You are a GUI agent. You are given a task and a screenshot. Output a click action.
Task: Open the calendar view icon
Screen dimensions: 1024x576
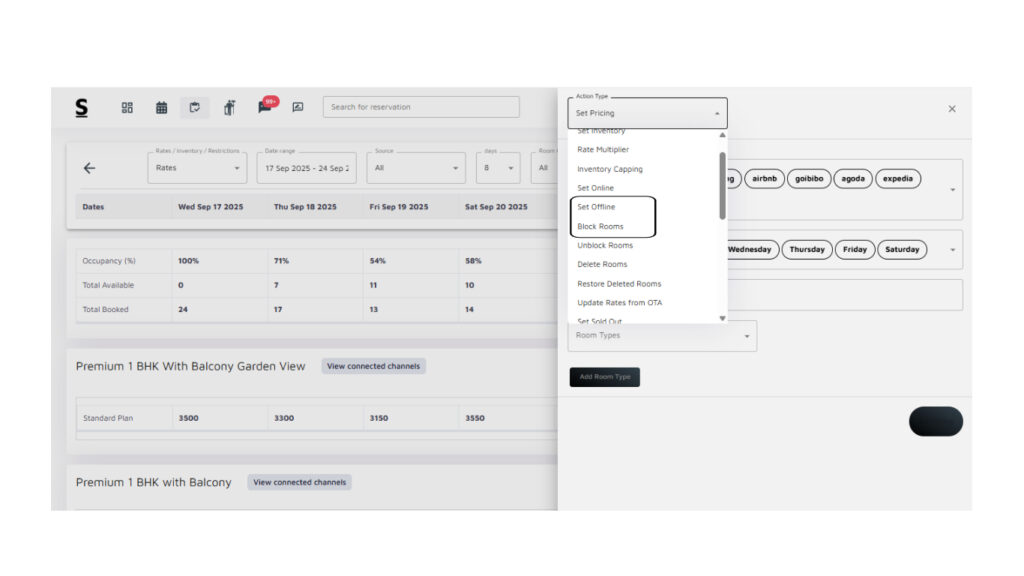161,108
